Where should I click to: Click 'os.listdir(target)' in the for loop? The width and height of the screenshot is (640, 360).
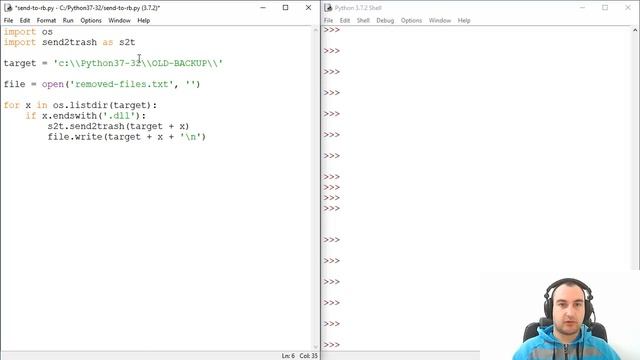tap(102, 105)
